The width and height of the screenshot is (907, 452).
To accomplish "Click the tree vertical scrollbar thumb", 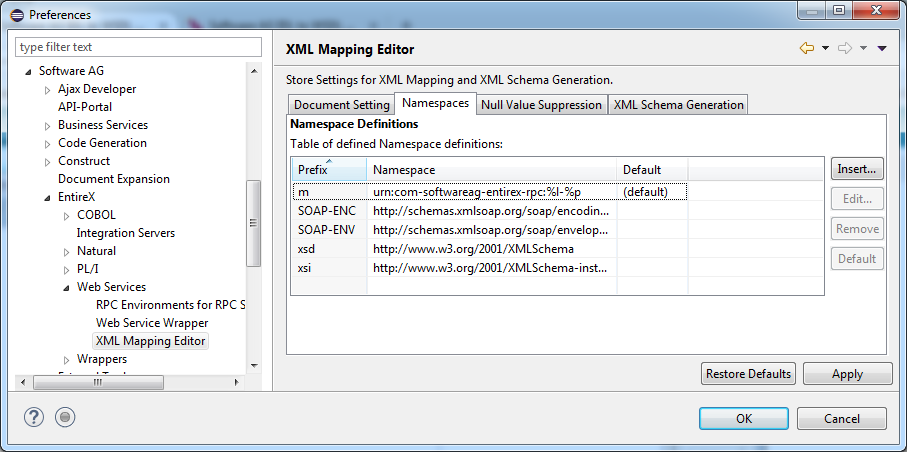I will (253, 222).
